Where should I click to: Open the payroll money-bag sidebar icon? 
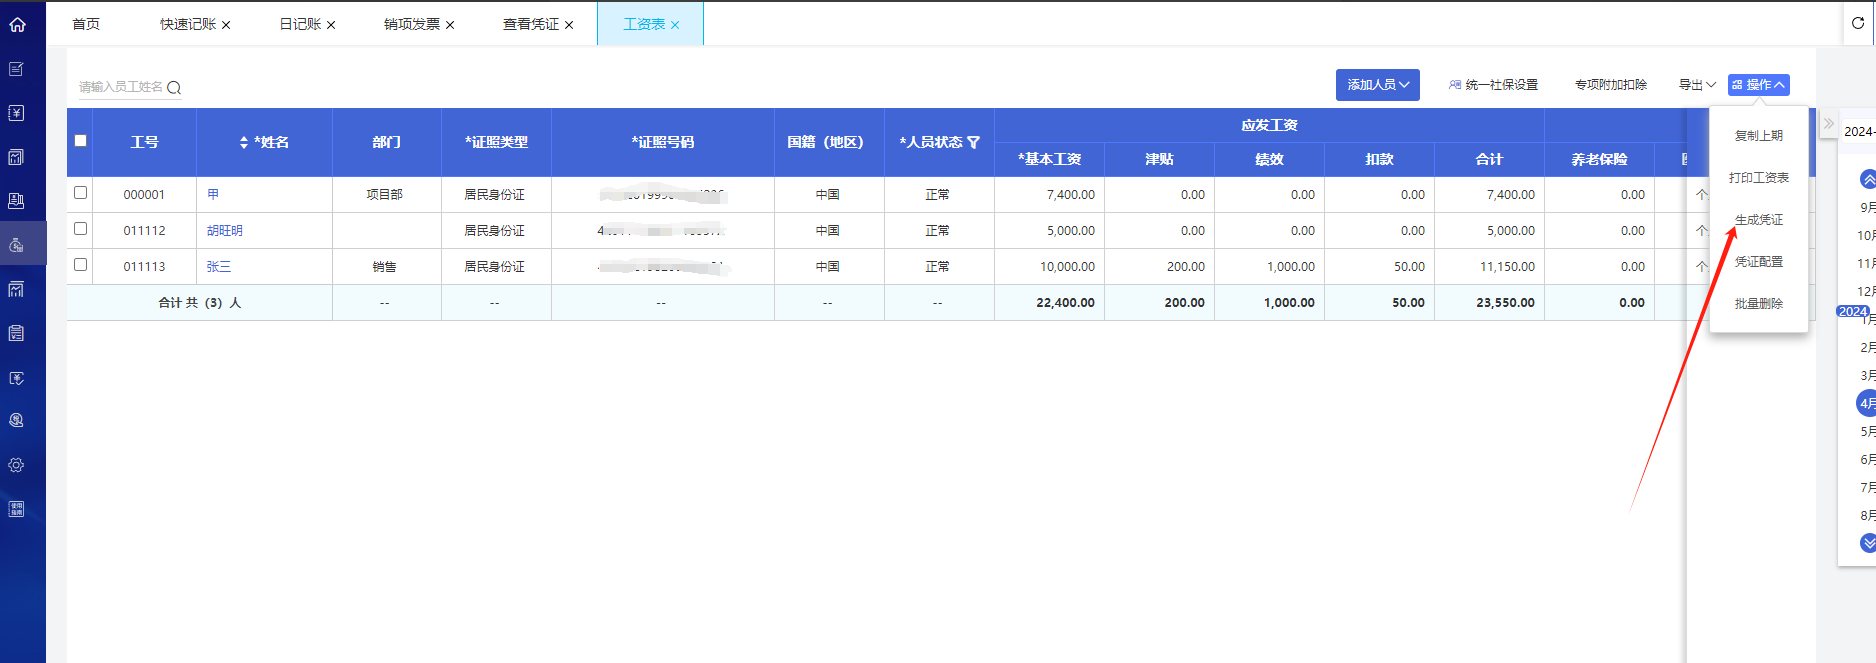click(17, 245)
